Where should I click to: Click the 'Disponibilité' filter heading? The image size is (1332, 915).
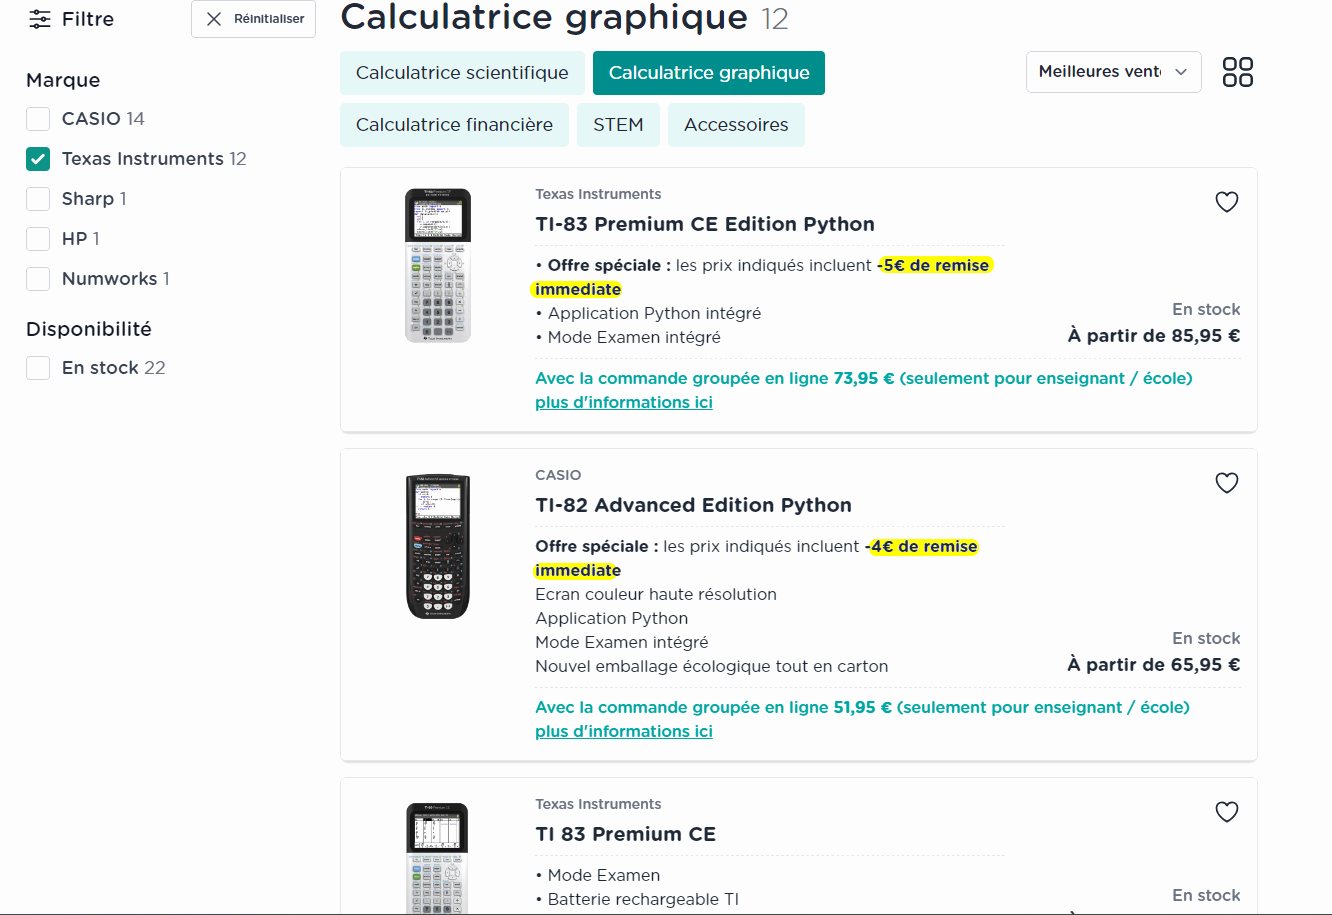click(89, 329)
